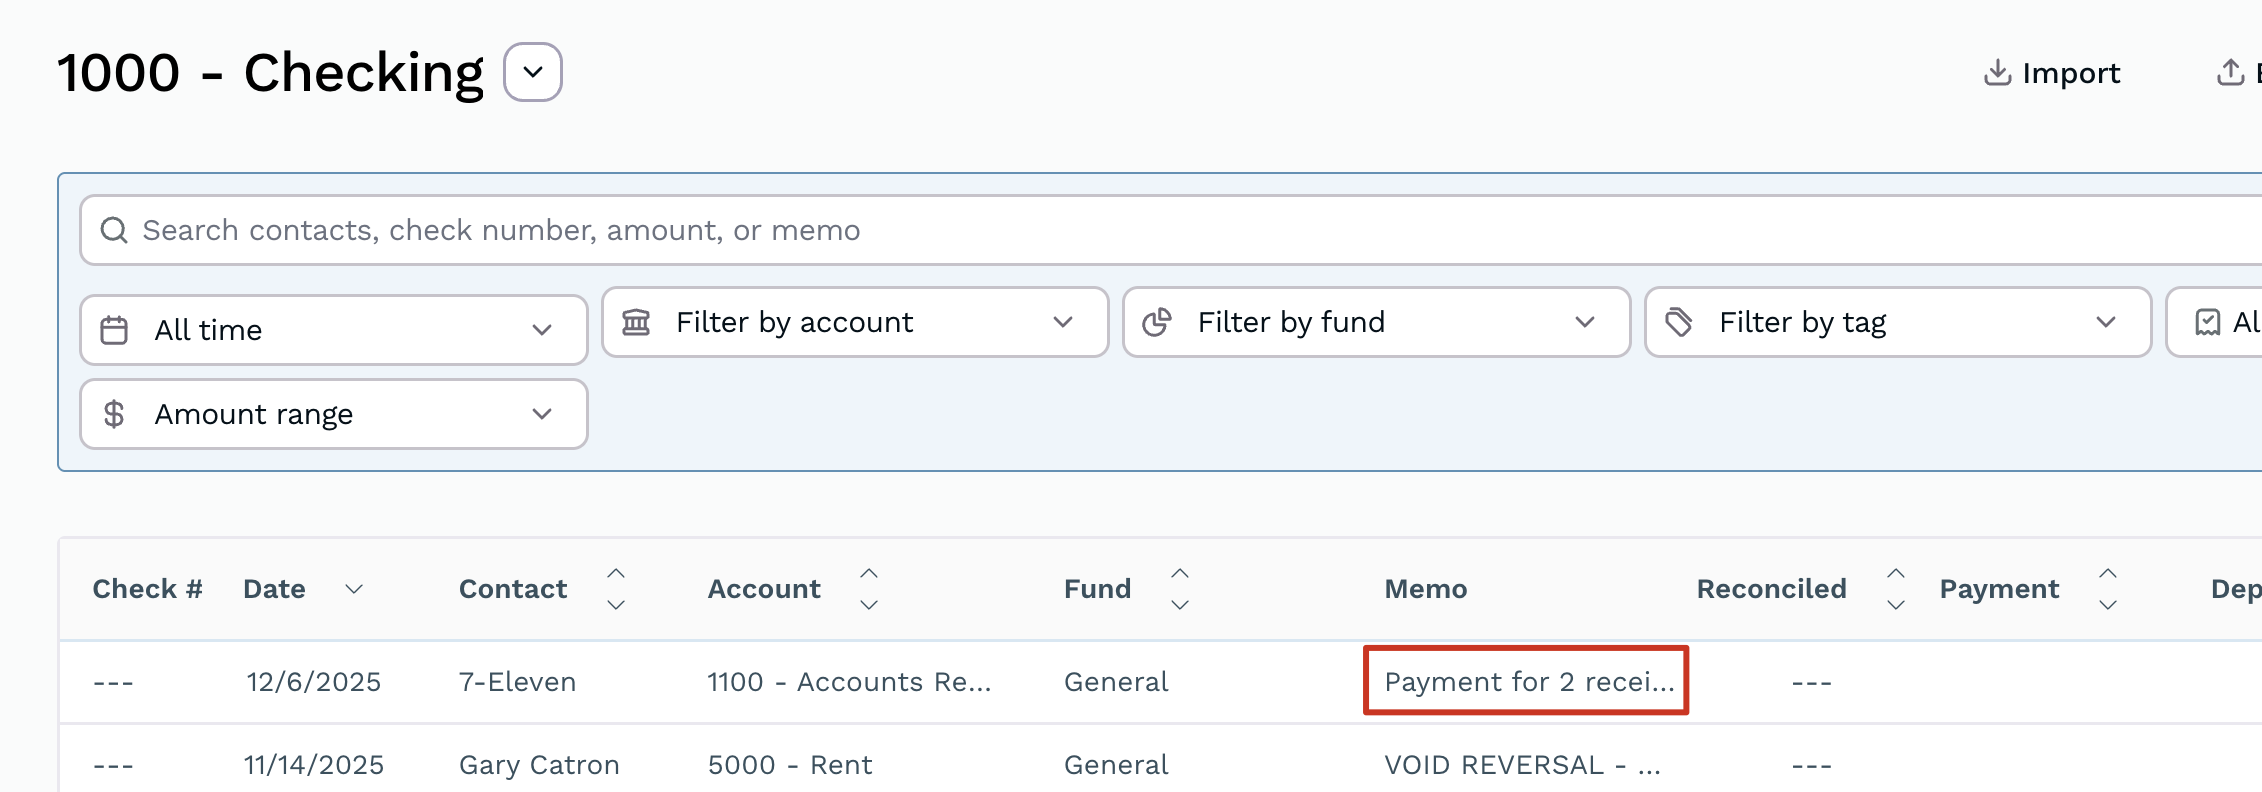Click the export upload icon
The height and width of the screenshot is (792, 2262).
[2230, 73]
